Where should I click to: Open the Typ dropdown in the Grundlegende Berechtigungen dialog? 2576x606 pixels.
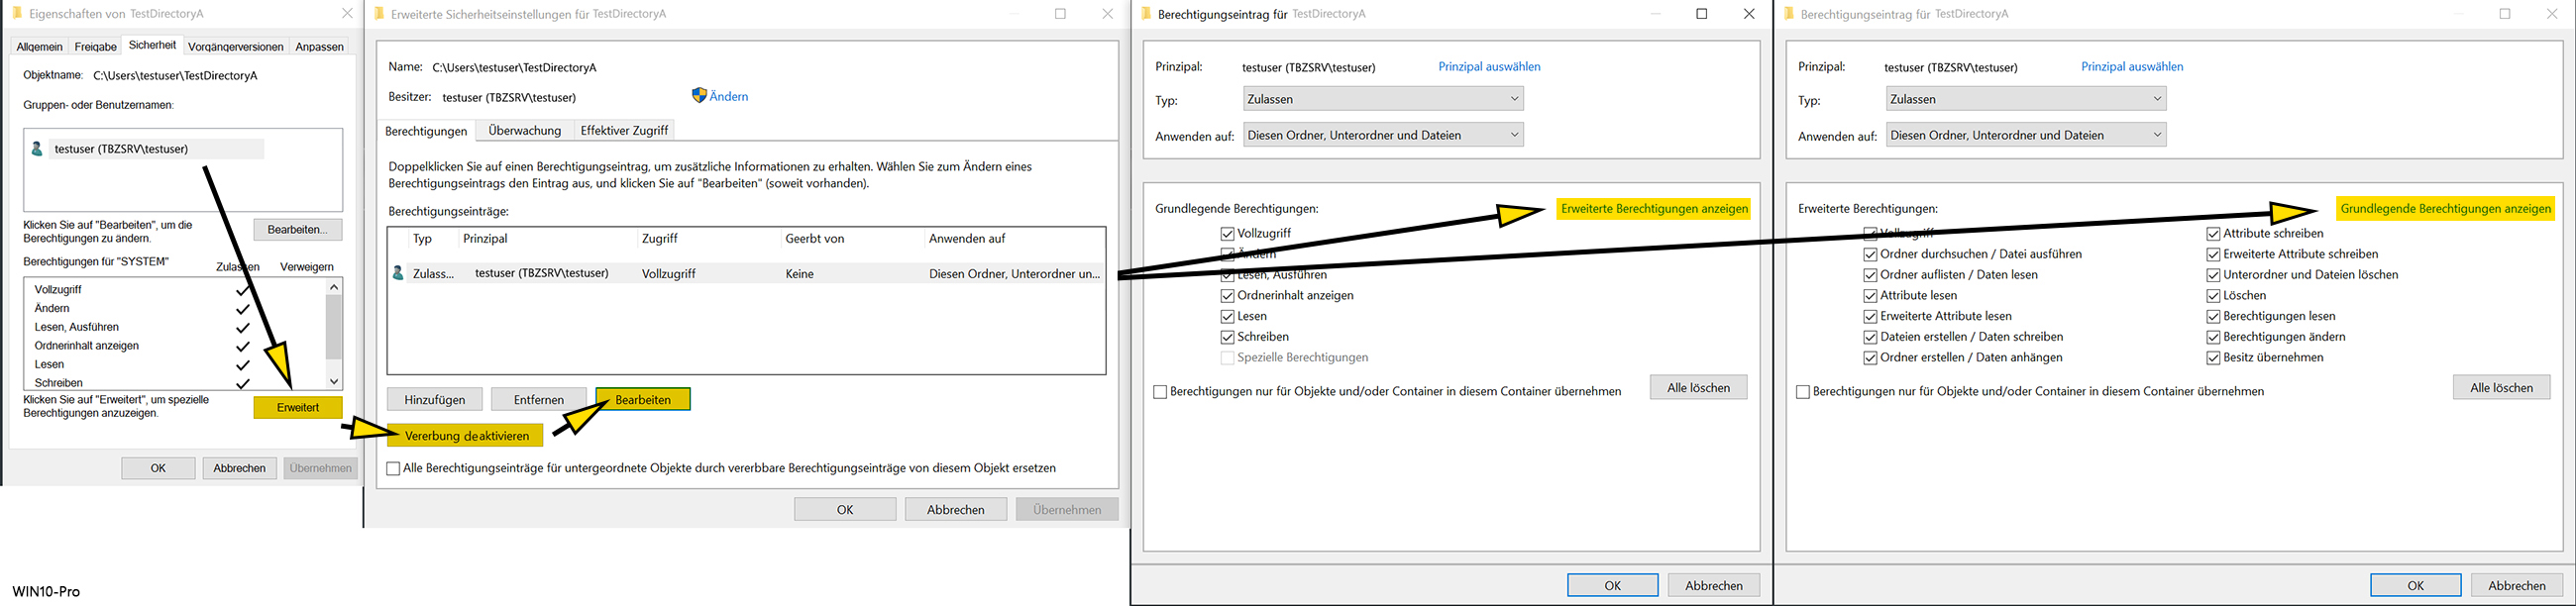tap(1383, 99)
